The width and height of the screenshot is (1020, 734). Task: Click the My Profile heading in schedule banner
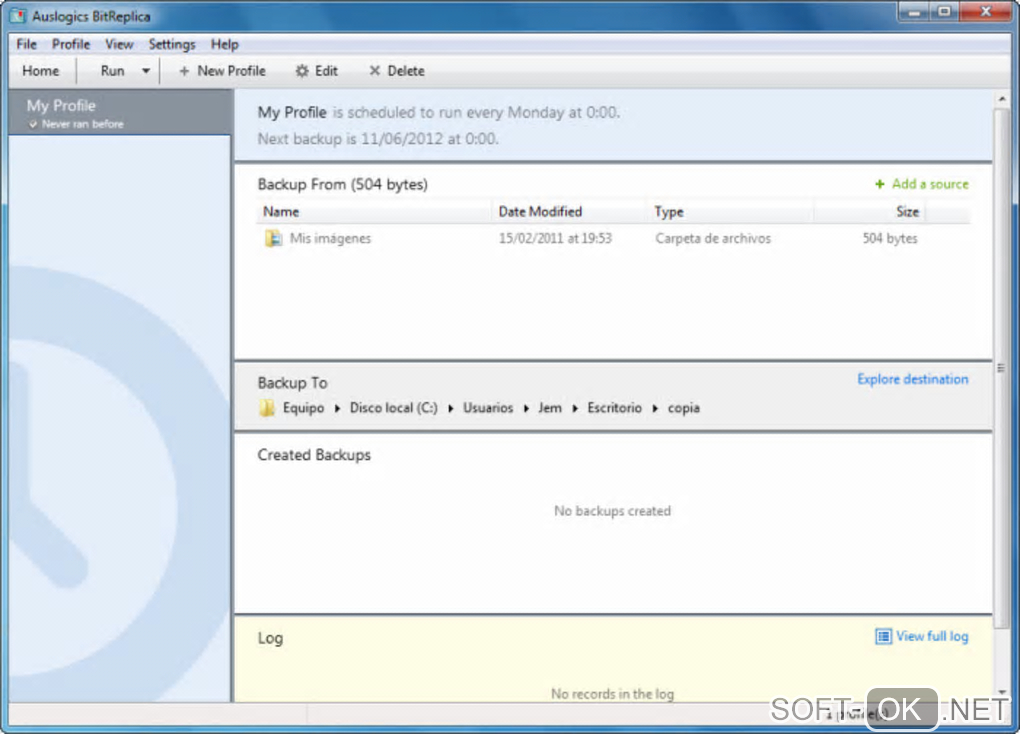(292, 112)
